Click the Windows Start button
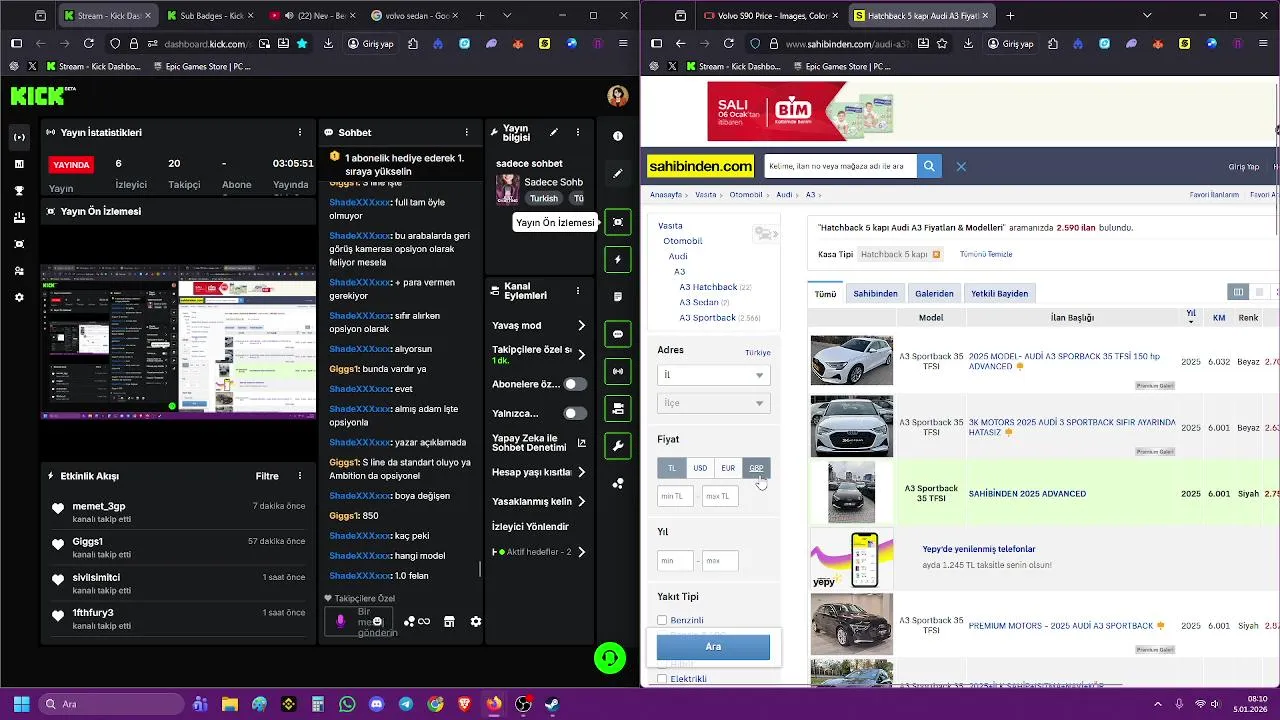The width and height of the screenshot is (1280, 720). point(21,704)
